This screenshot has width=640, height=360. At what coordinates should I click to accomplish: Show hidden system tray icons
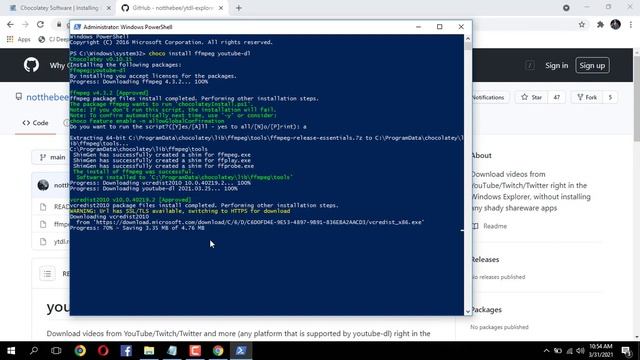coord(547,351)
